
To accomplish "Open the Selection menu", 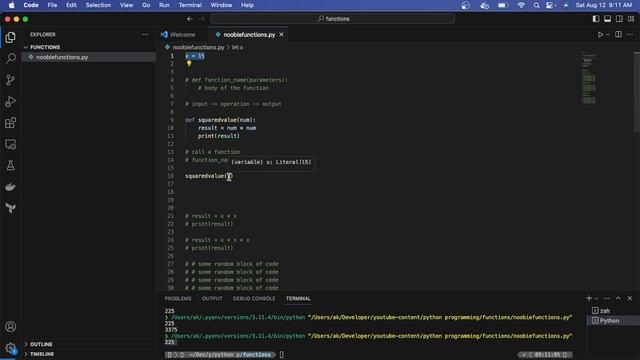I will 98,5.
